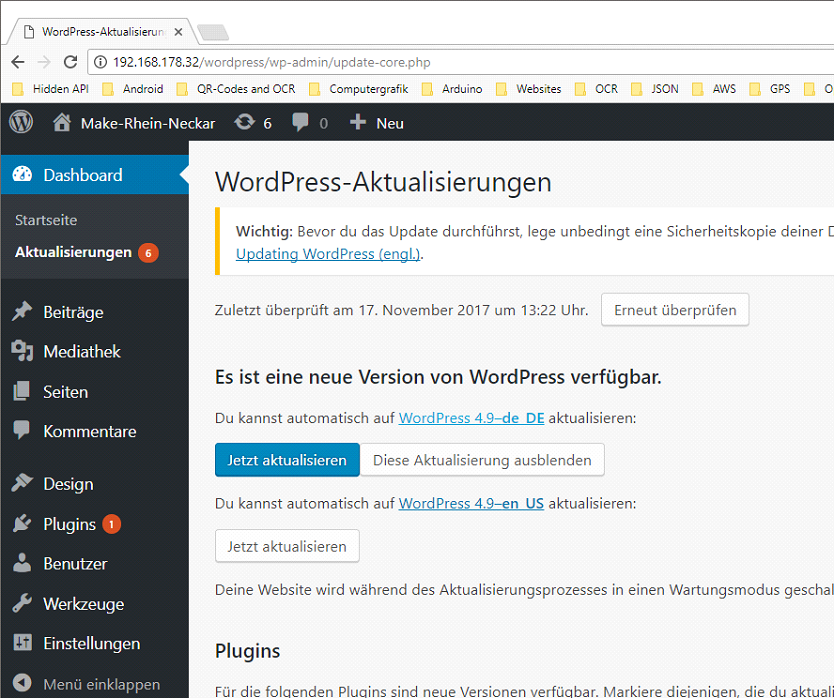Collapse the menu via Menü einklappen
The width and height of the screenshot is (834, 698).
[x=100, y=685]
